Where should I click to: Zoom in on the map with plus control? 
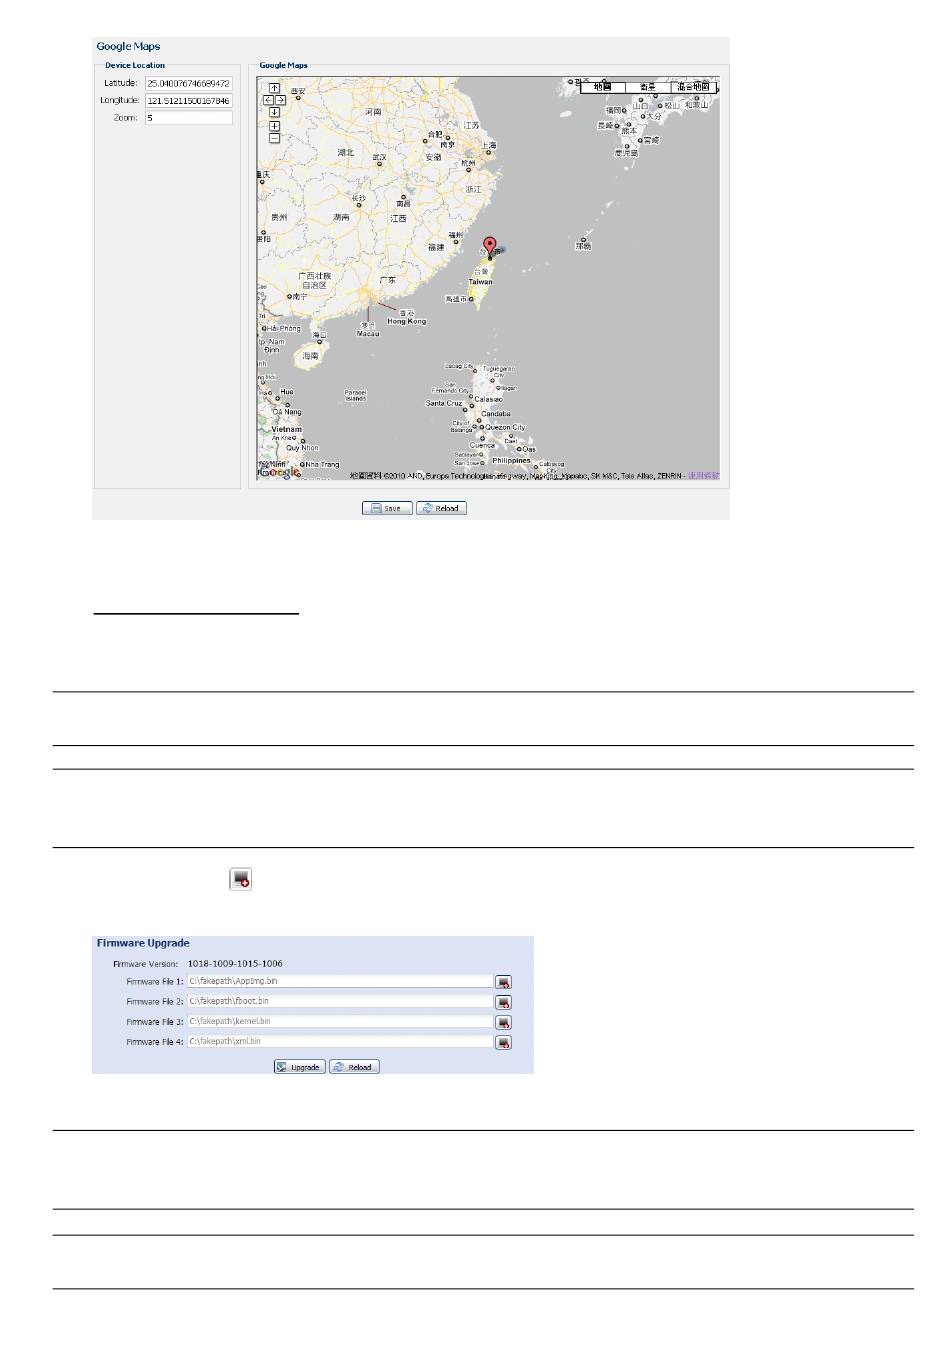click(275, 126)
